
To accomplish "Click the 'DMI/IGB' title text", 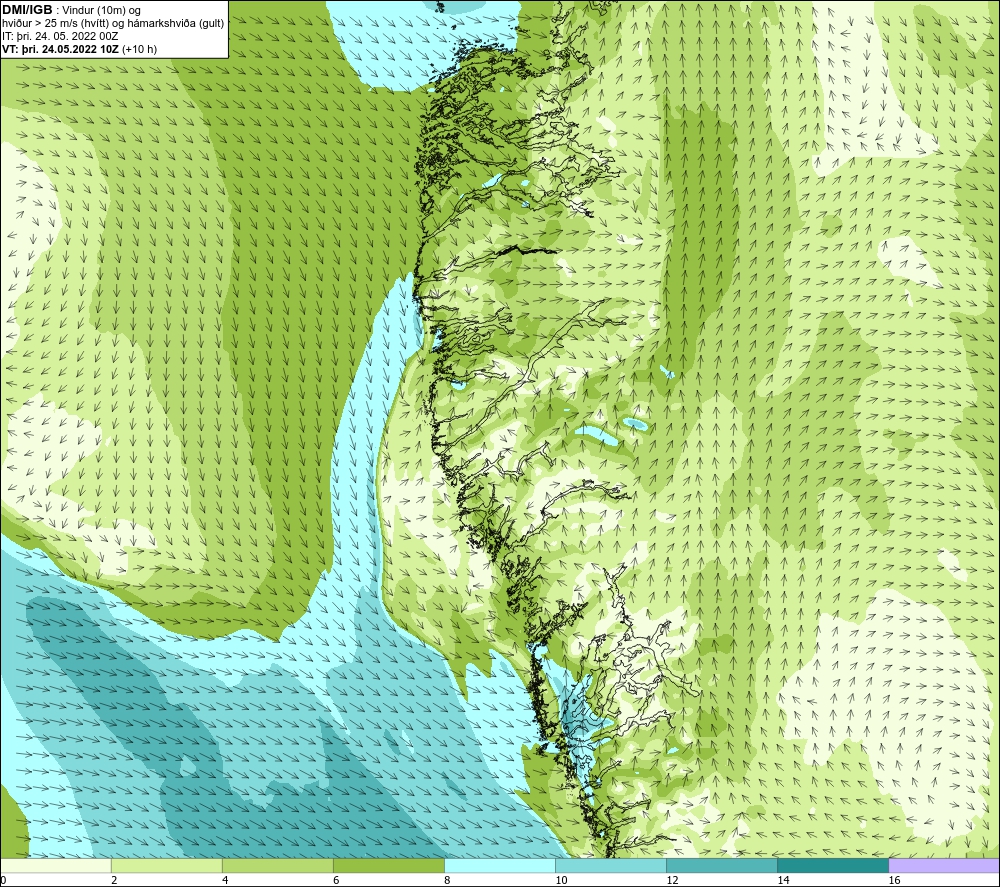I will (27, 10).
